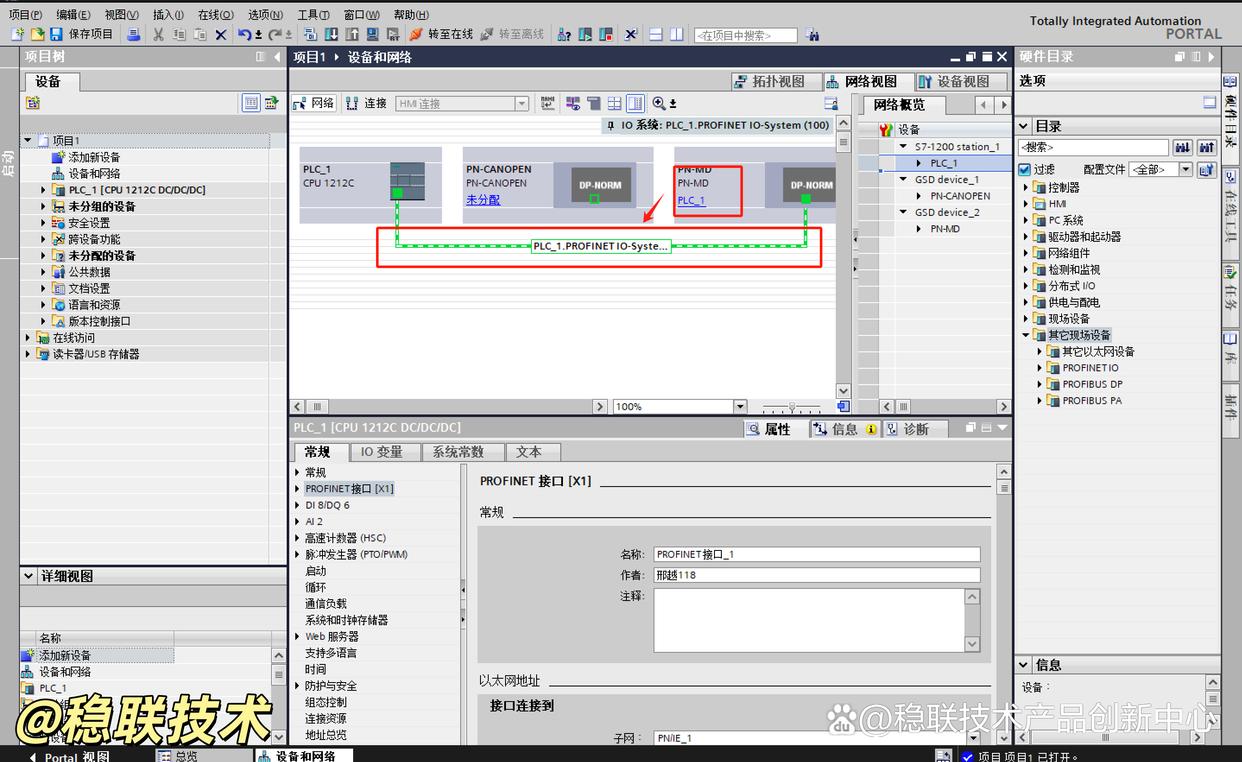The width and height of the screenshot is (1242, 762).
Task: Collapse the 其它现场设备 catalog folder
Action: 1025,335
